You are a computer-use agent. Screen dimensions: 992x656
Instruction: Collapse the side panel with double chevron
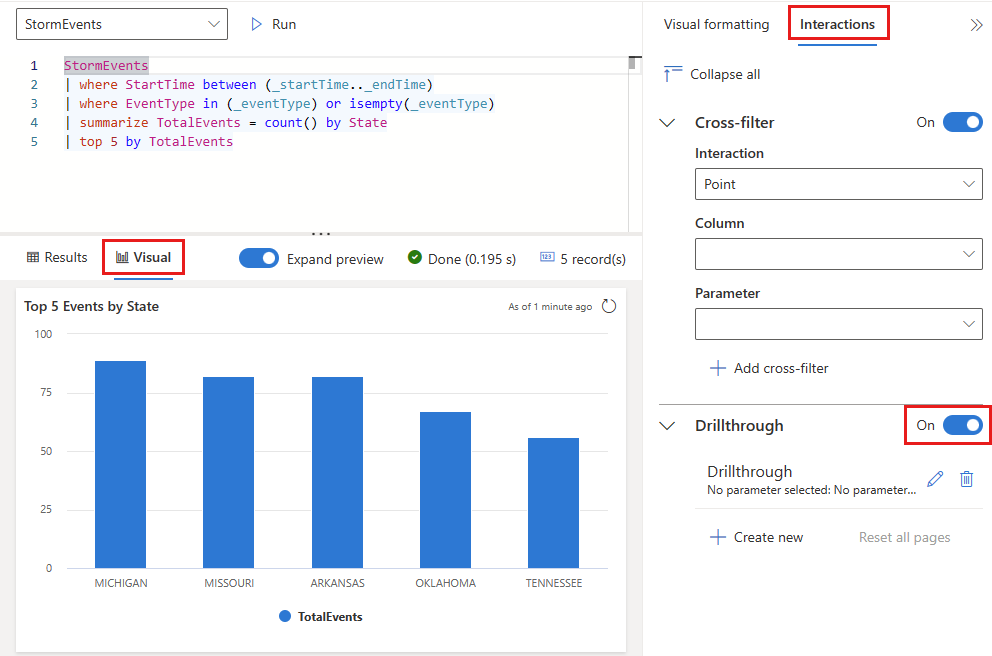pyautogui.click(x=976, y=25)
